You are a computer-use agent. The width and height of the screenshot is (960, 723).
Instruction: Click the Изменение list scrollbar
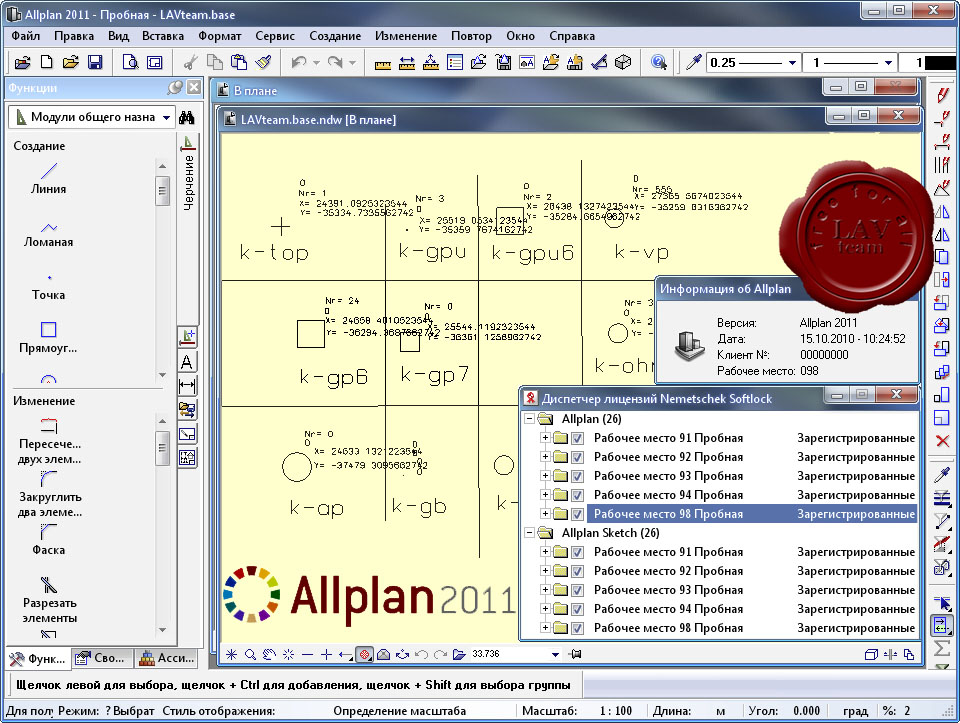162,525
